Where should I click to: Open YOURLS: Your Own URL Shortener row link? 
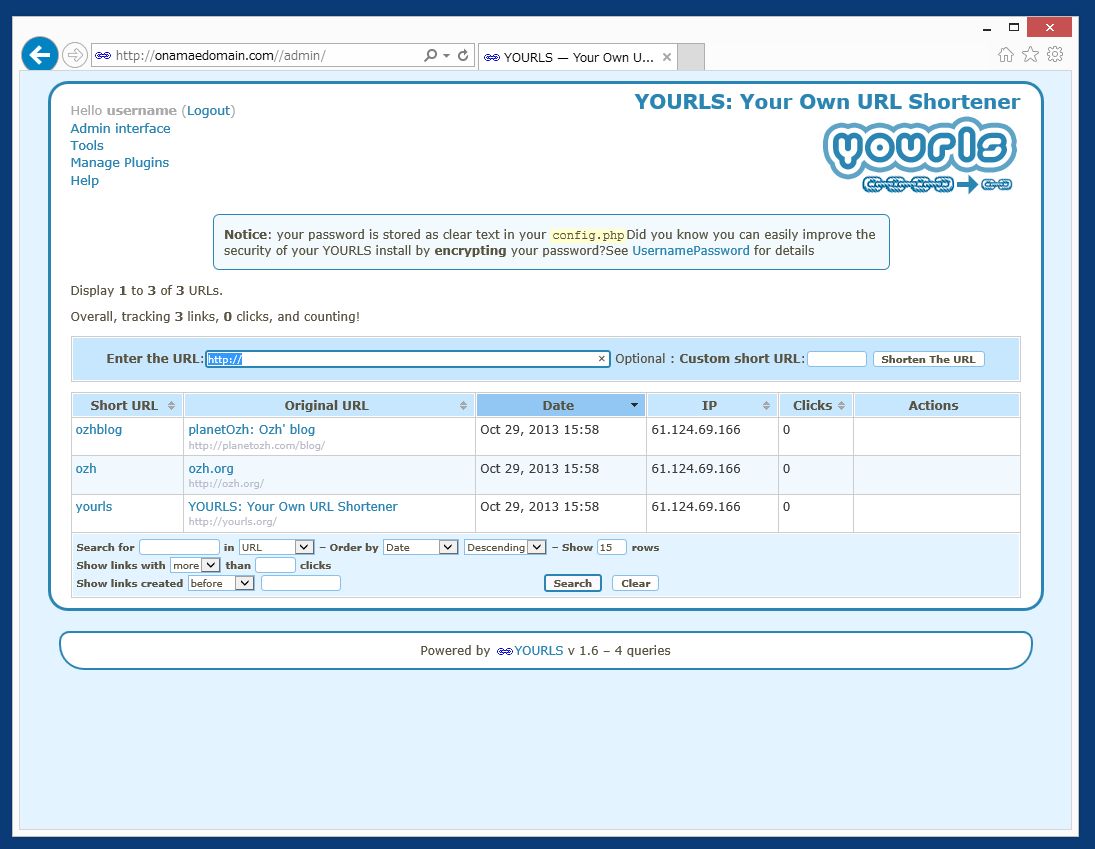tap(293, 507)
